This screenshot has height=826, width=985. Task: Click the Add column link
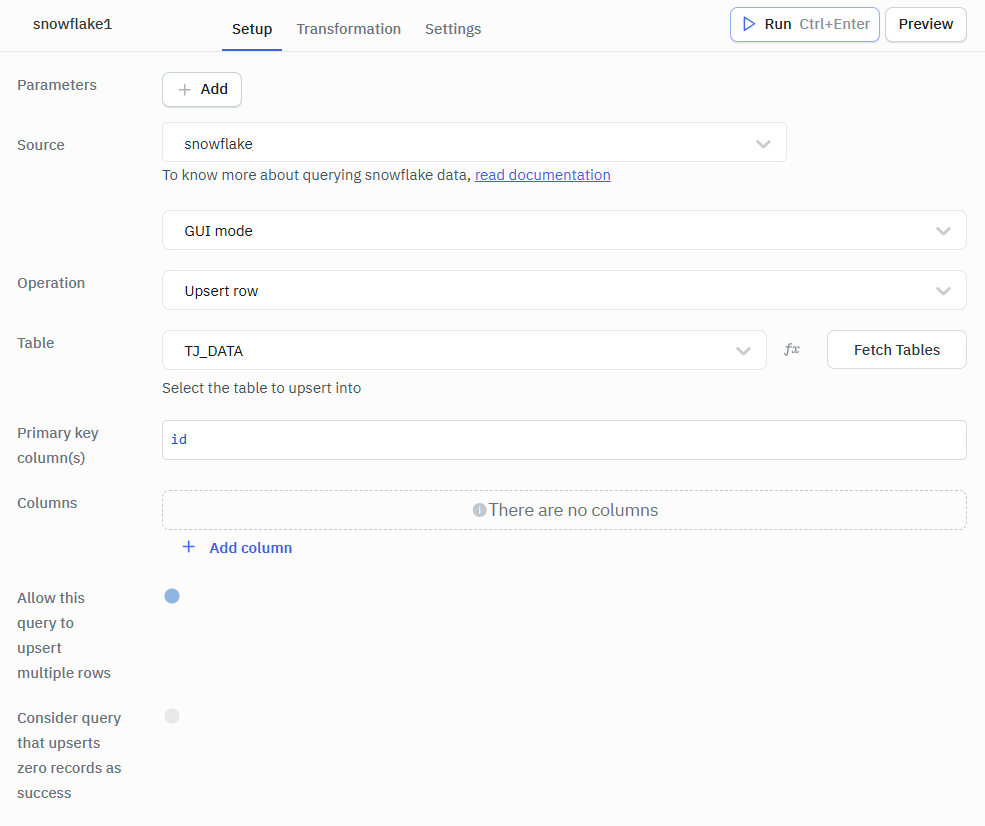point(251,548)
